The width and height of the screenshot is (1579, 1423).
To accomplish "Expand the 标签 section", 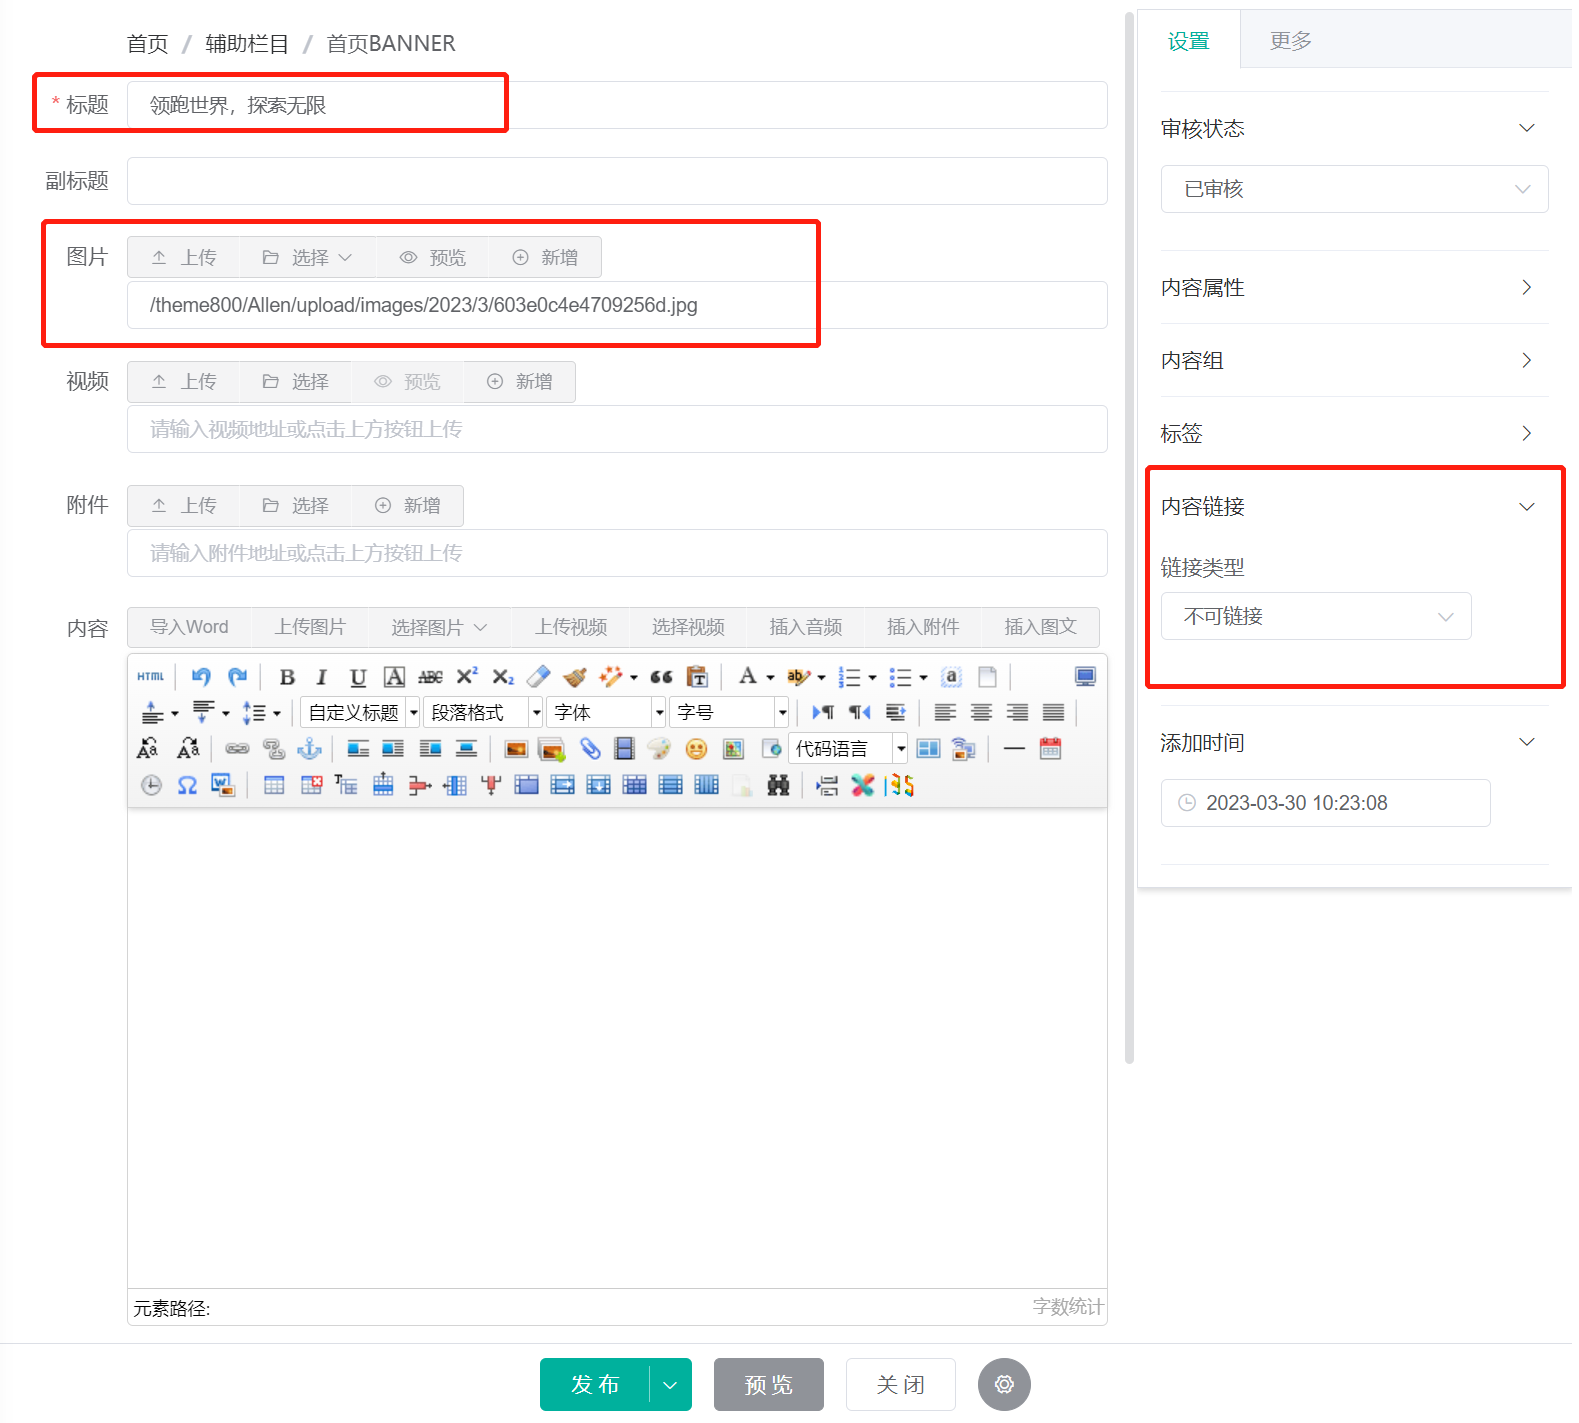I will 1354,434.
